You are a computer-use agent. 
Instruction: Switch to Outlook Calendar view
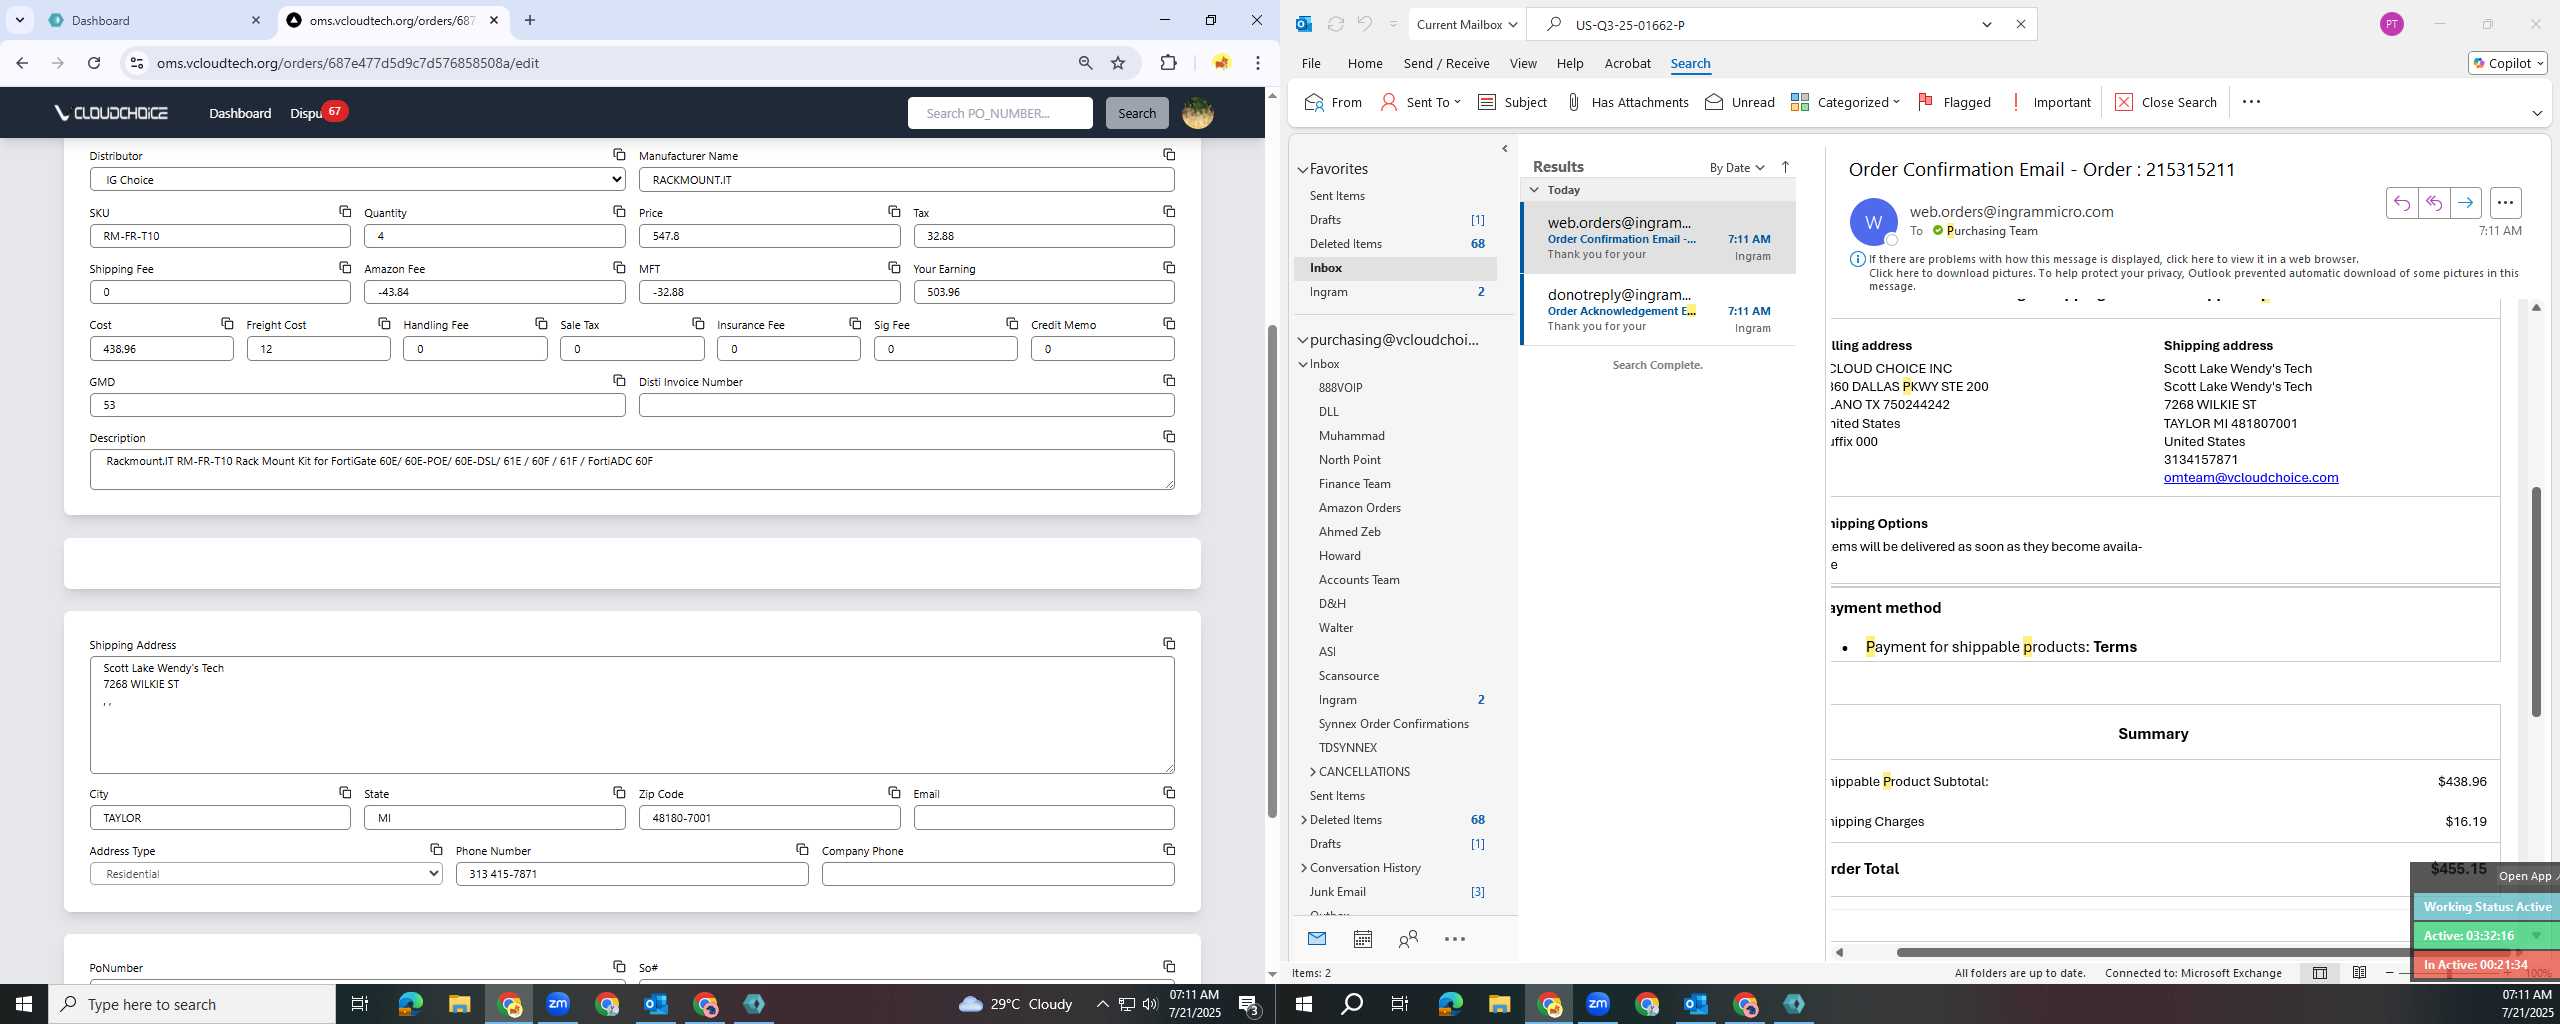[1362, 939]
